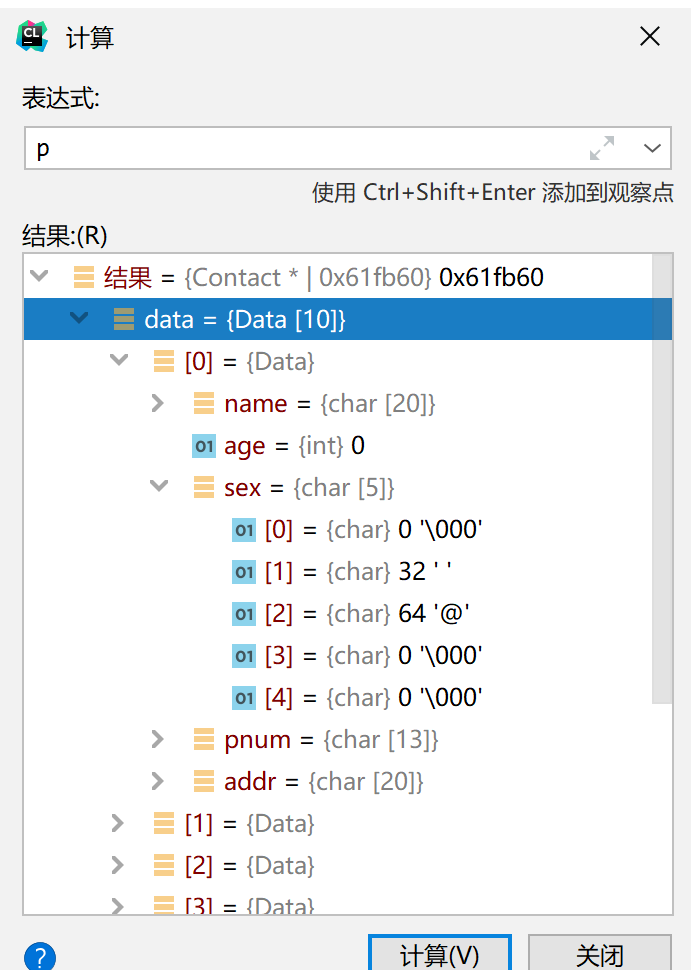Click the expand editor arrows in expression field
The height and width of the screenshot is (970, 691).
pos(601,147)
